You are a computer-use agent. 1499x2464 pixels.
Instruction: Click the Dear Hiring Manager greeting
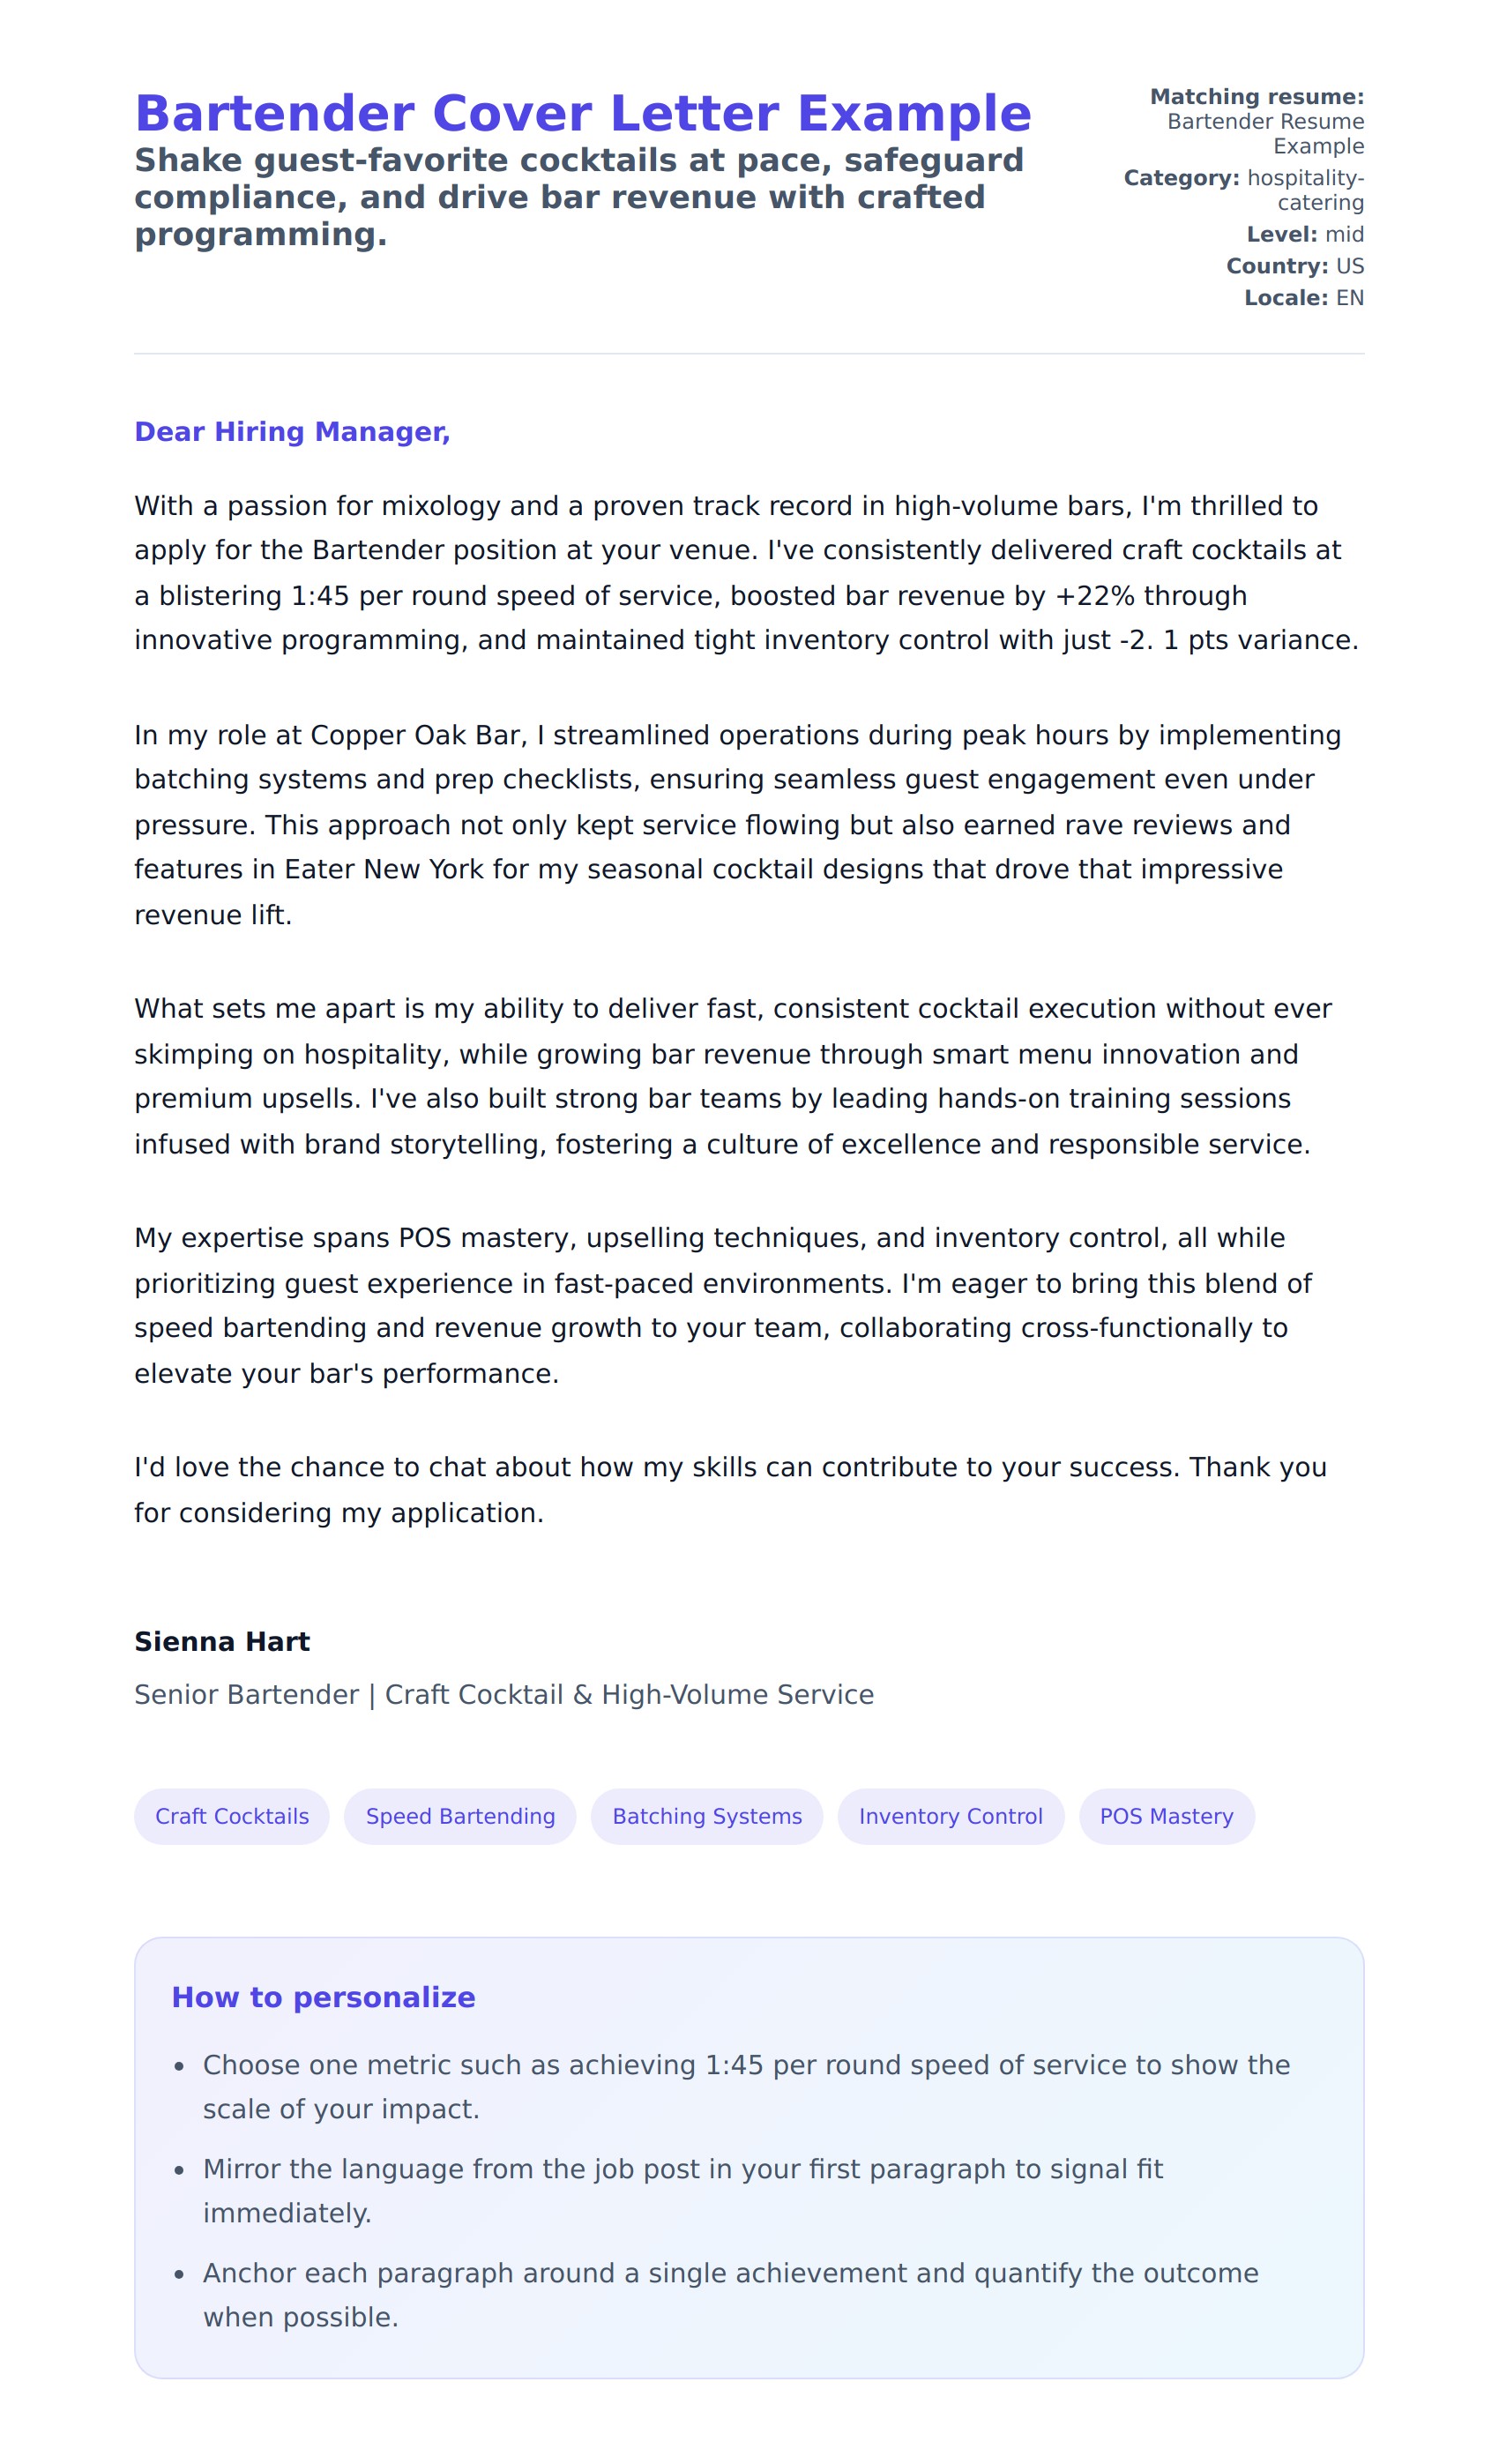pos(292,432)
